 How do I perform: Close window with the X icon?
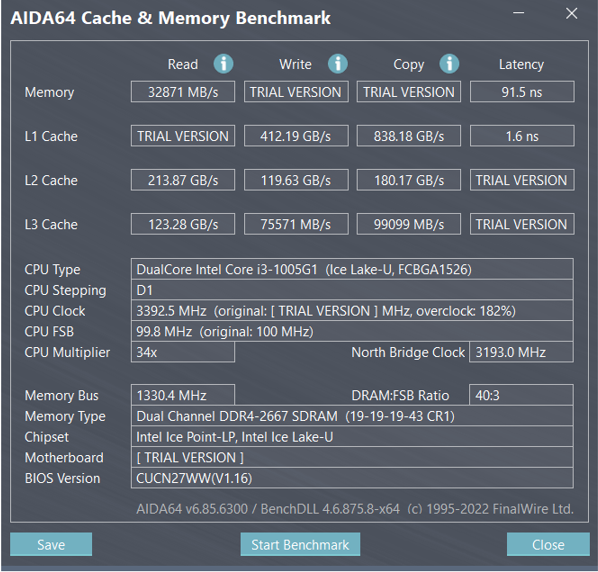coord(571,13)
